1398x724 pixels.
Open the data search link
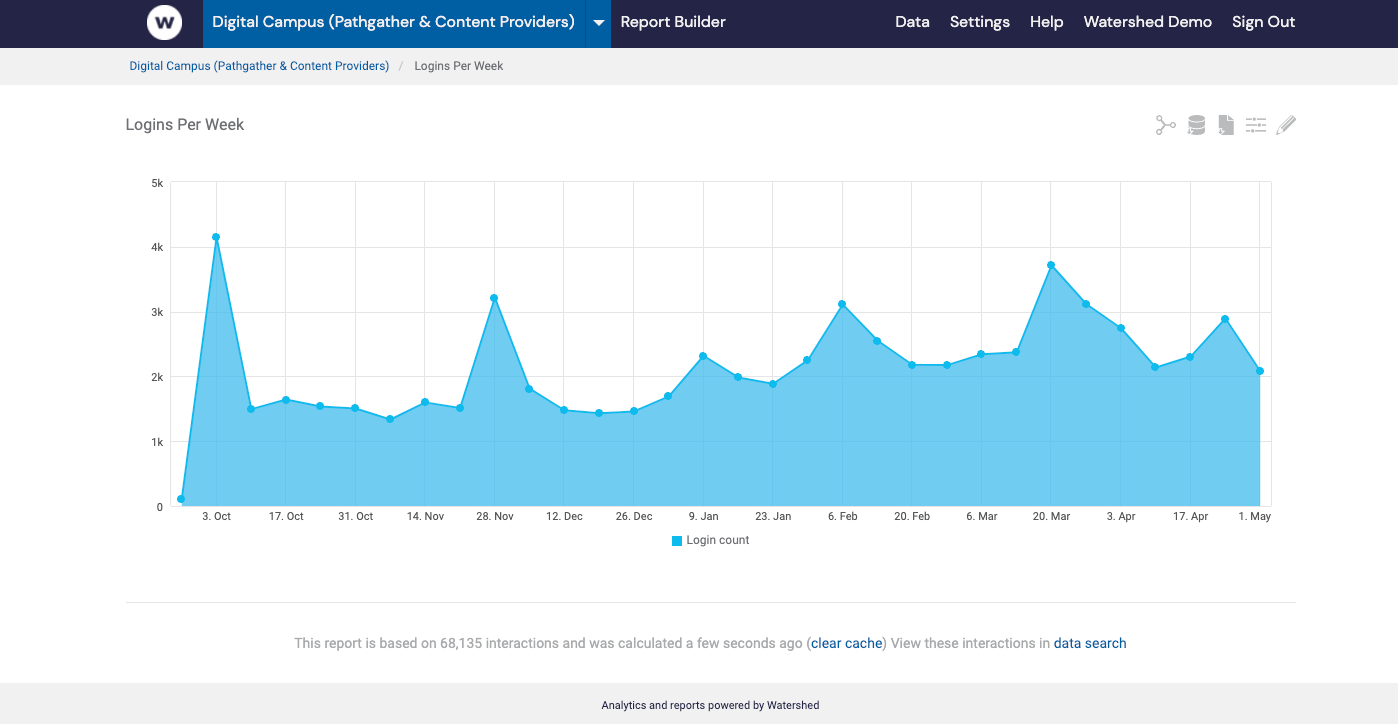[1090, 643]
